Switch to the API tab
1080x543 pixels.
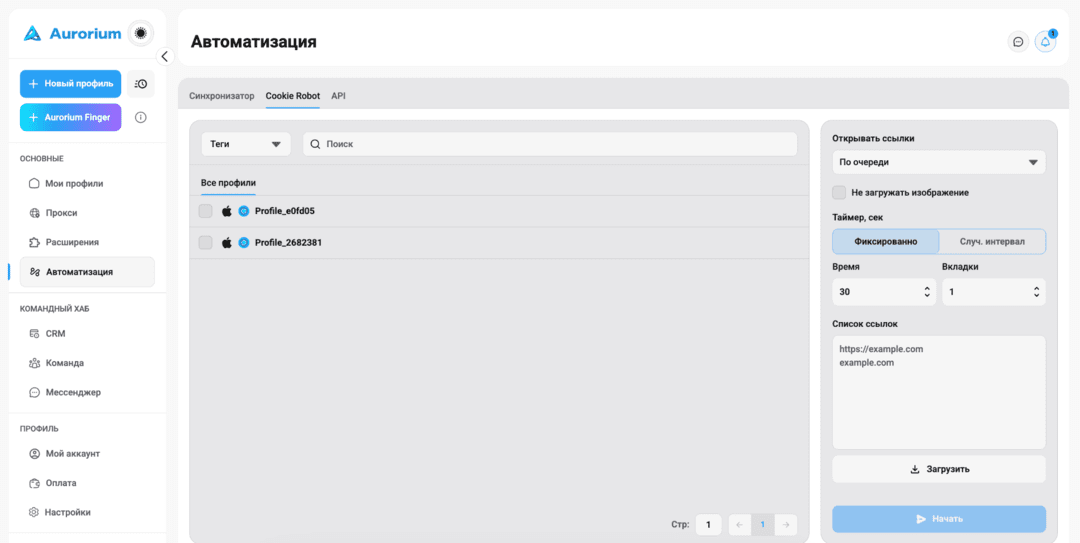tap(338, 96)
